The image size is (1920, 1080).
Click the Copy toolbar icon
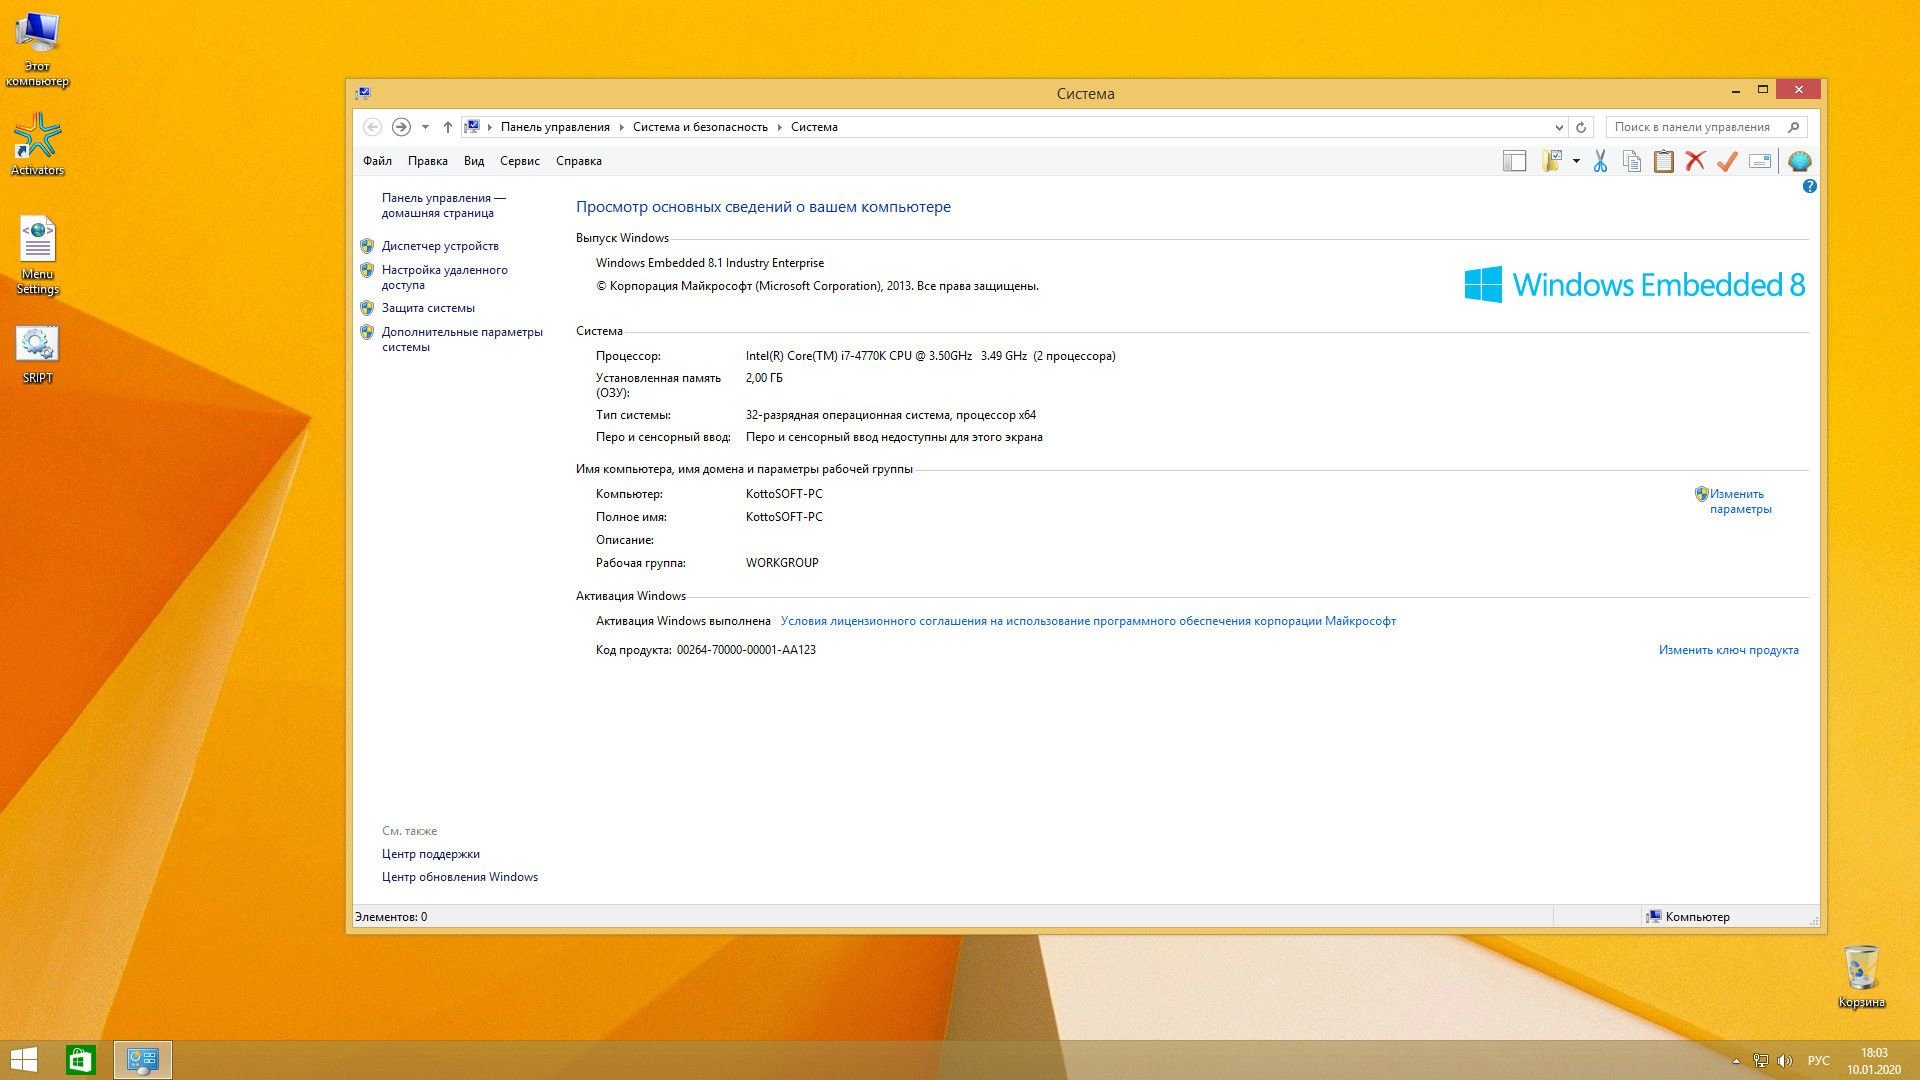[1632, 161]
